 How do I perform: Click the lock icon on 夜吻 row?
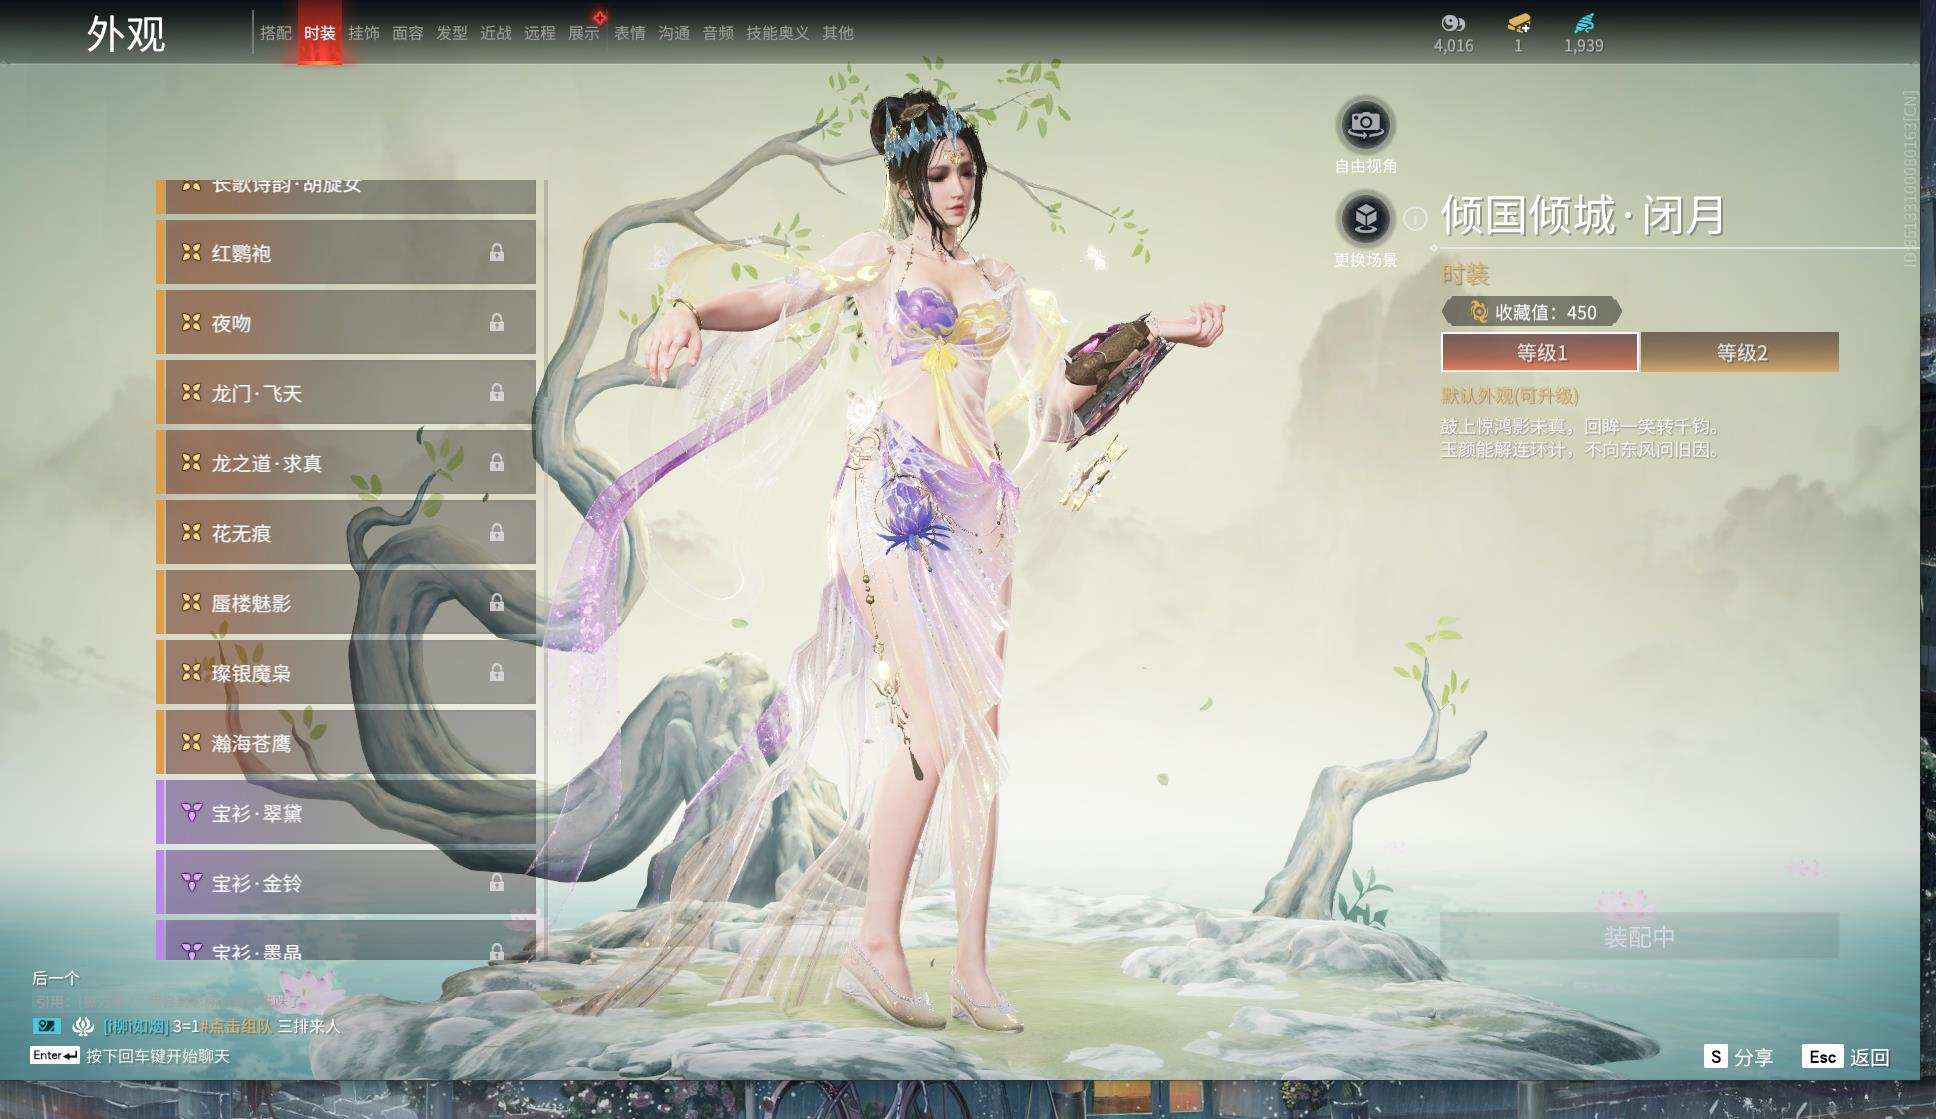[x=496, y=323]
